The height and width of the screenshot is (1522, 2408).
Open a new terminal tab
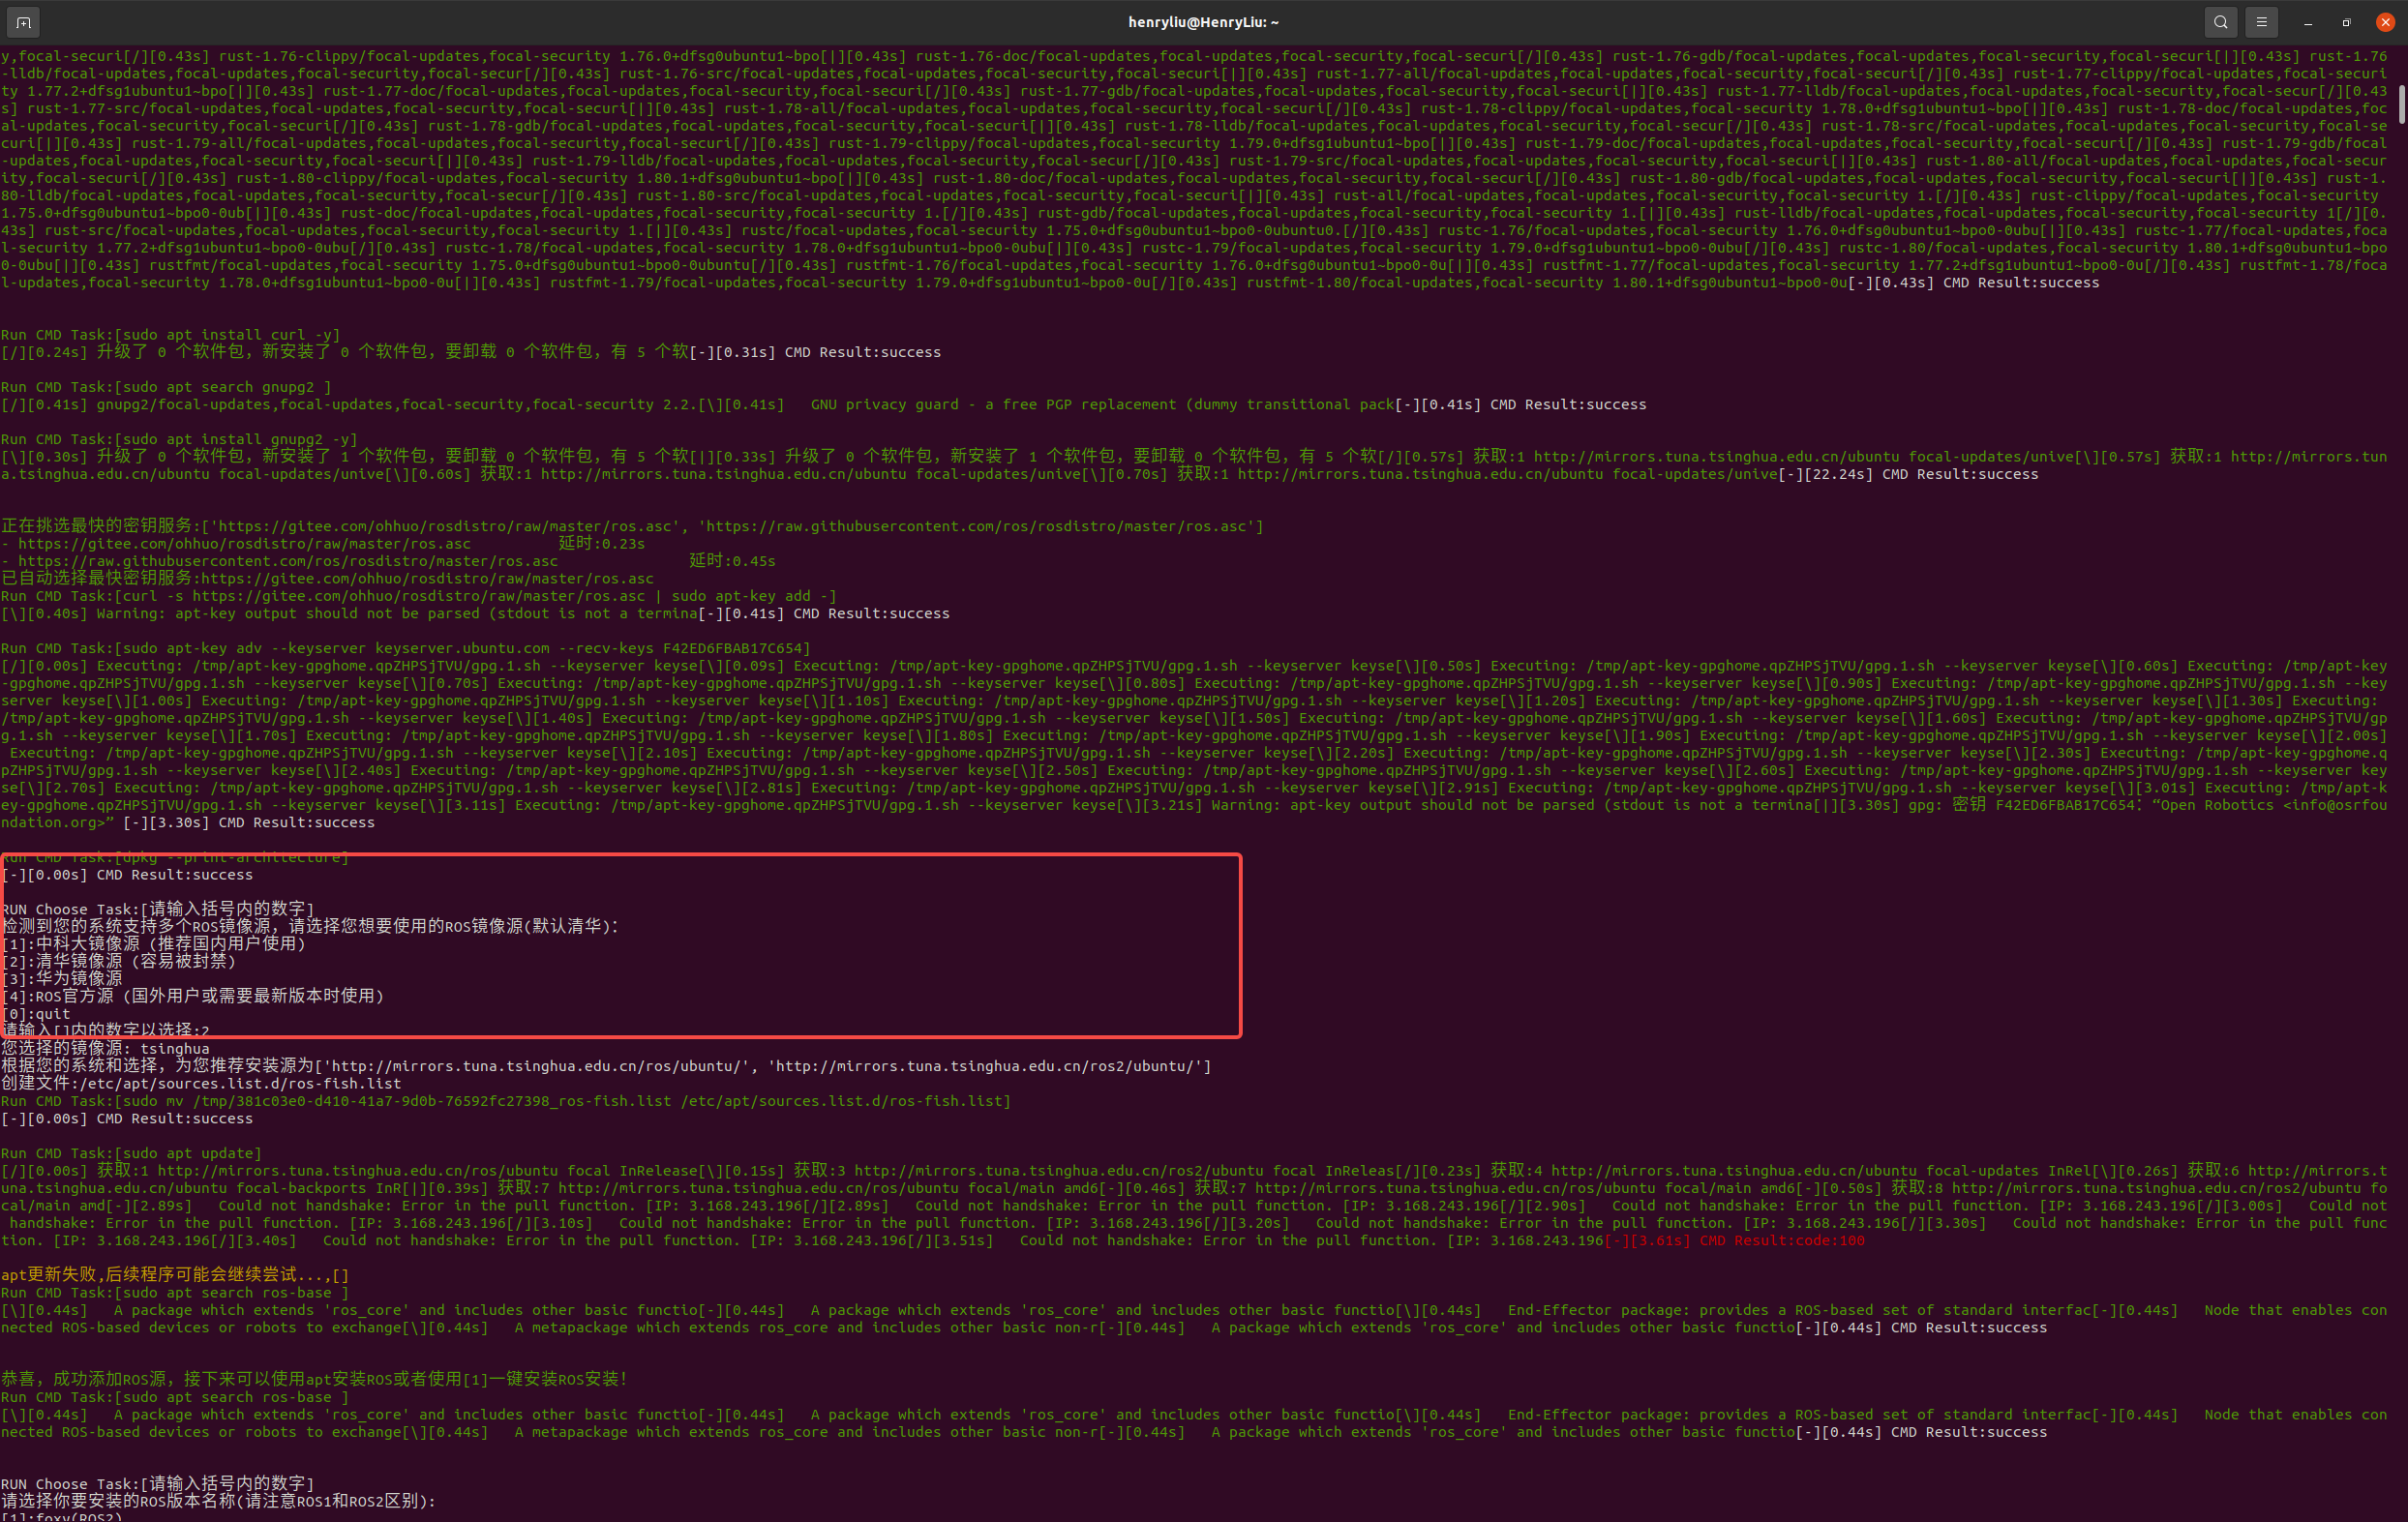(23, 21)
